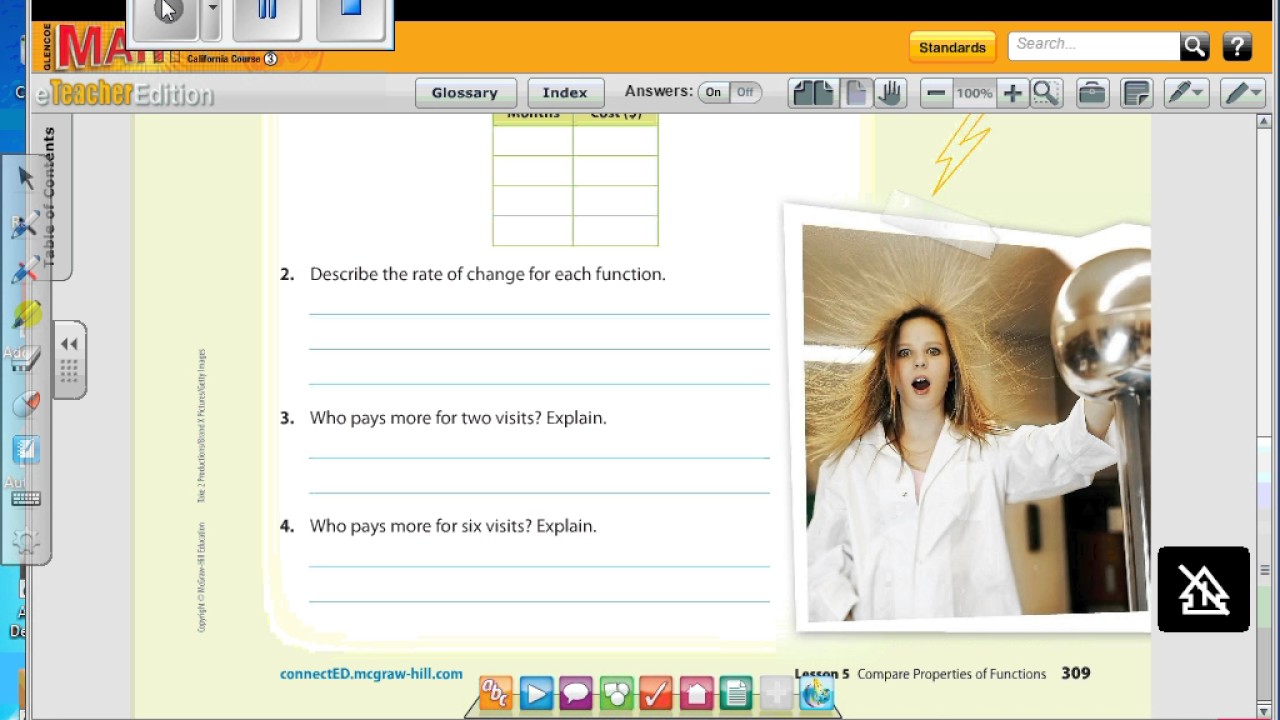Switch to two-page view

[x=813, y=93]
